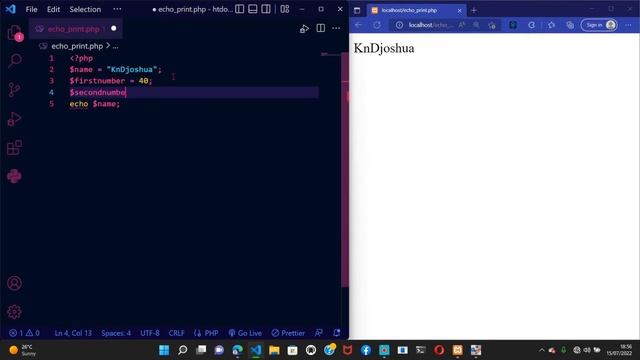Open taskbar Search

pos(182,350)
